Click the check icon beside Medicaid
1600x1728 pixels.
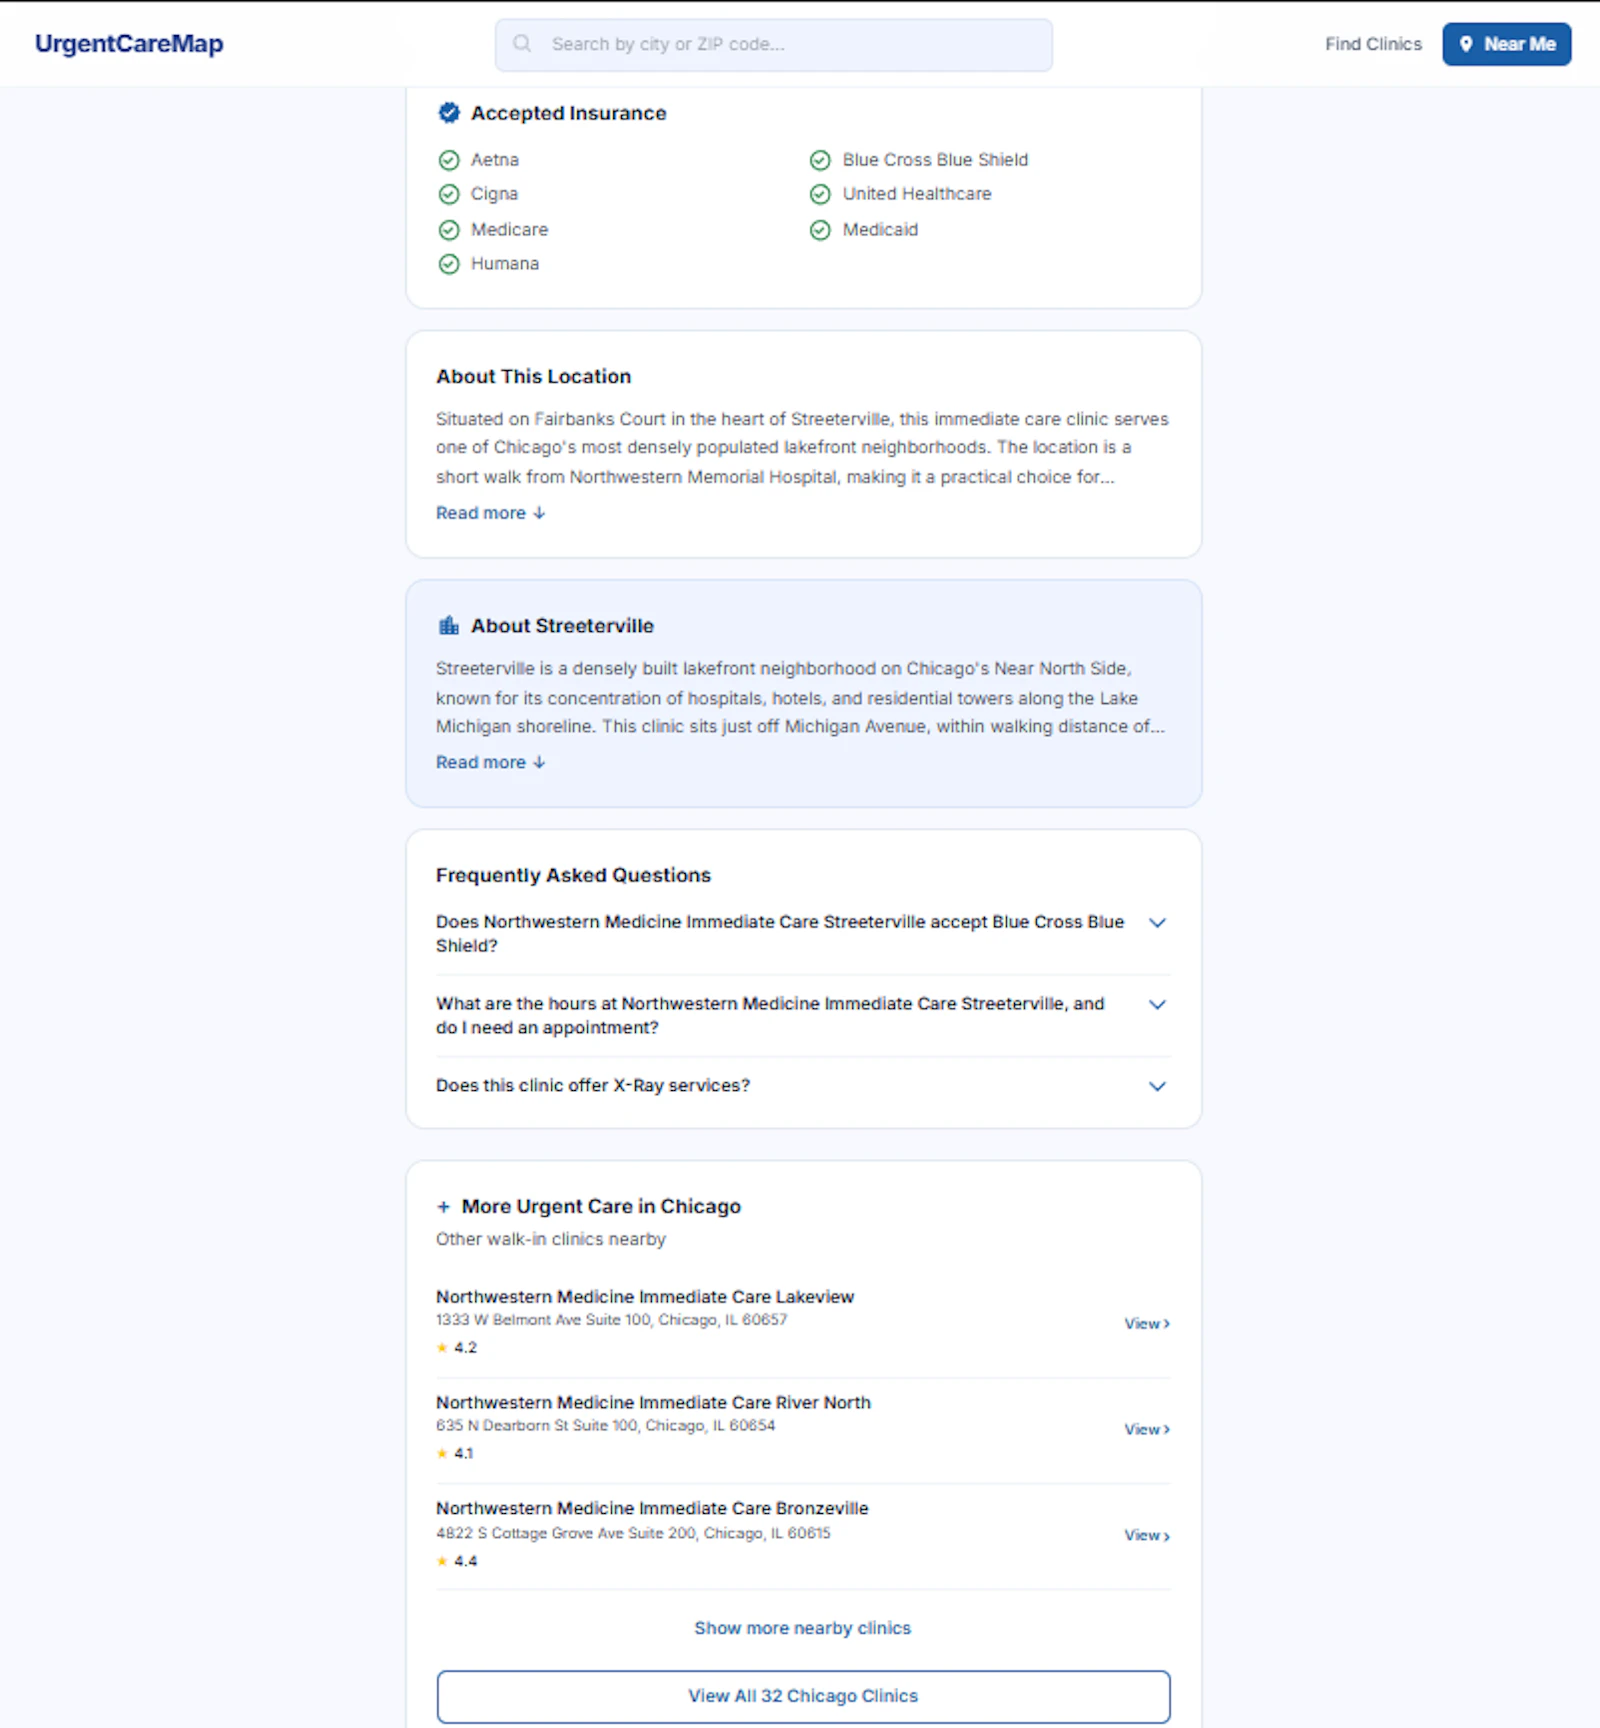[x=820, y=230]
